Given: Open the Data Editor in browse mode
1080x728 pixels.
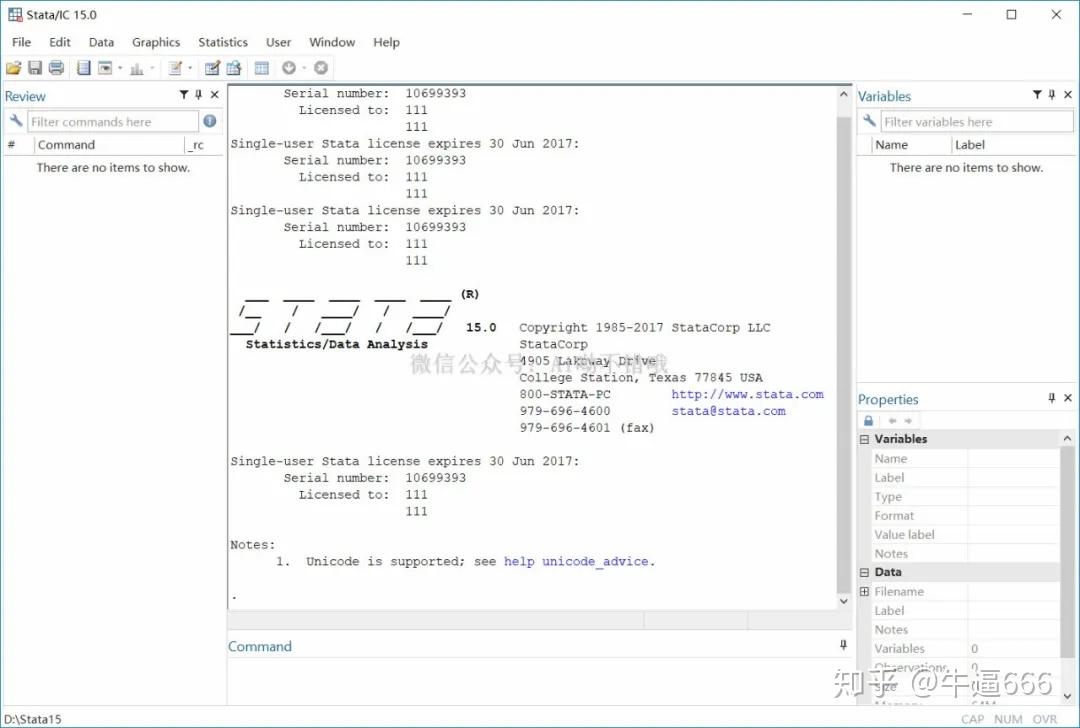Looking at the screenshot, I should (234, 67).
